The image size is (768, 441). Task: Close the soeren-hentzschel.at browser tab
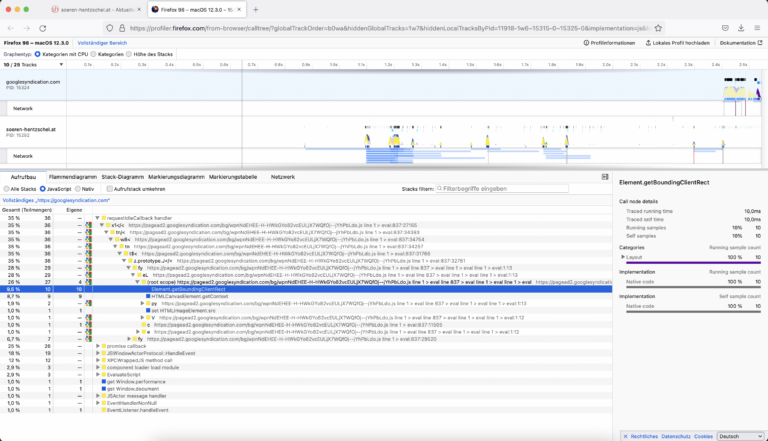click(139, 9)
